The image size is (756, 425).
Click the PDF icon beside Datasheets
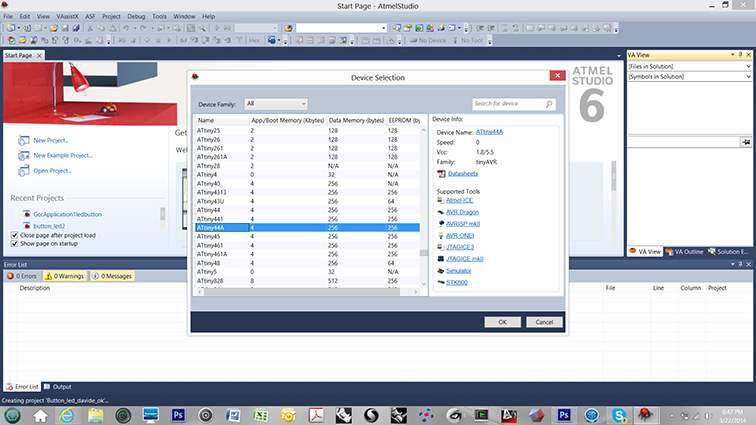(x=441, y=174)
